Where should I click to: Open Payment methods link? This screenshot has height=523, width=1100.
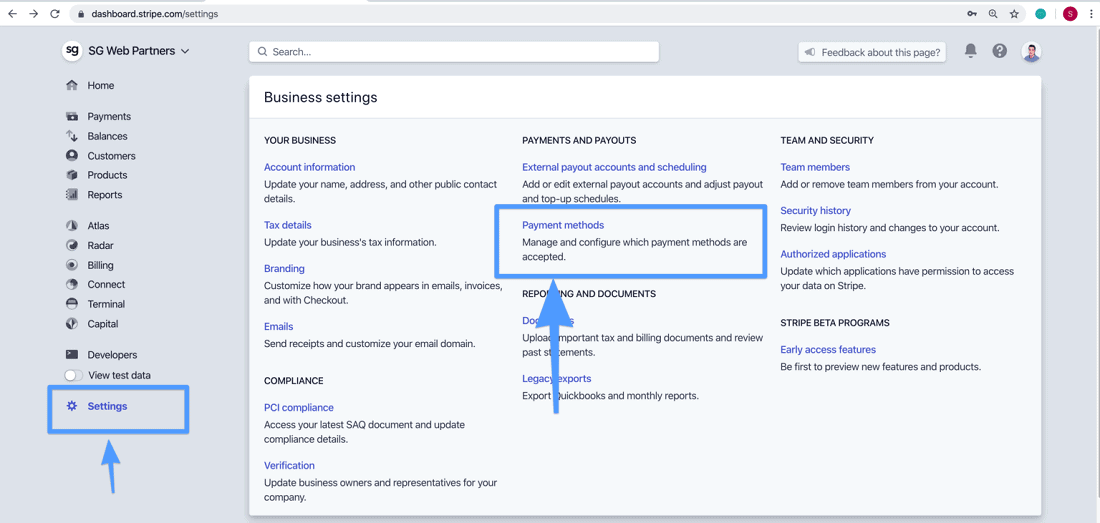point(563,225)
